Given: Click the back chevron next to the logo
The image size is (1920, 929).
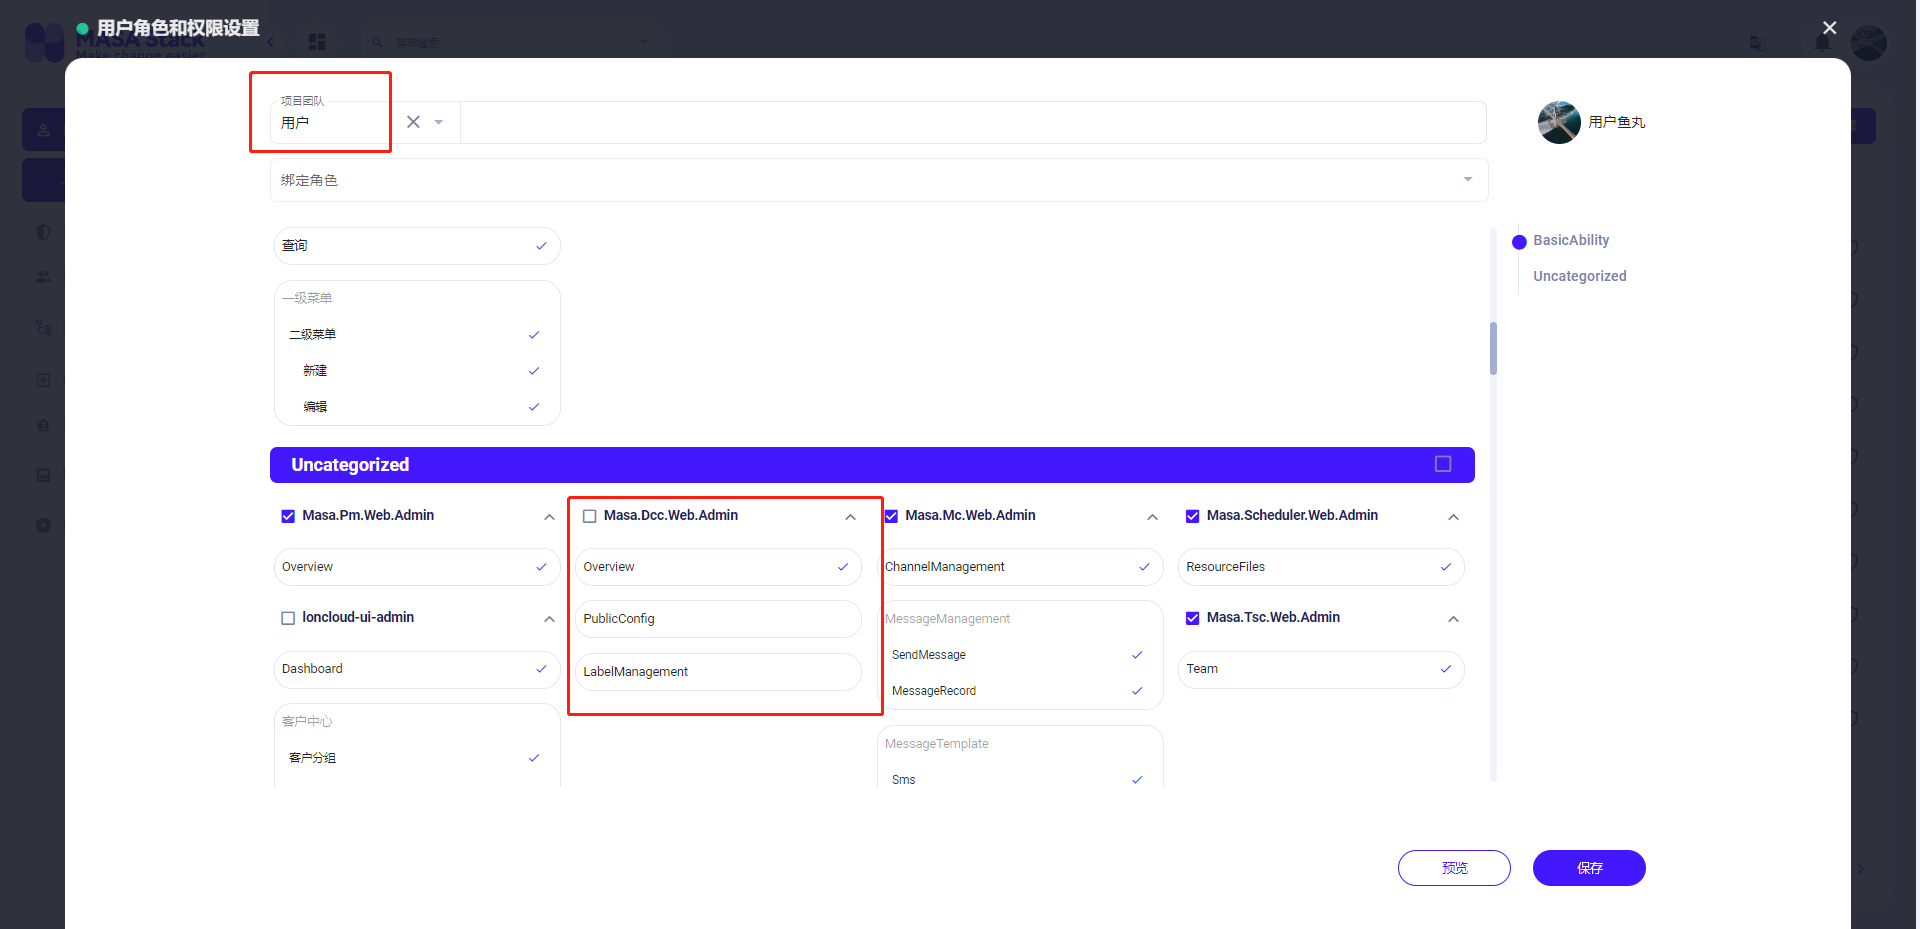Looking at the screenshot, I should tap(269, 42).
